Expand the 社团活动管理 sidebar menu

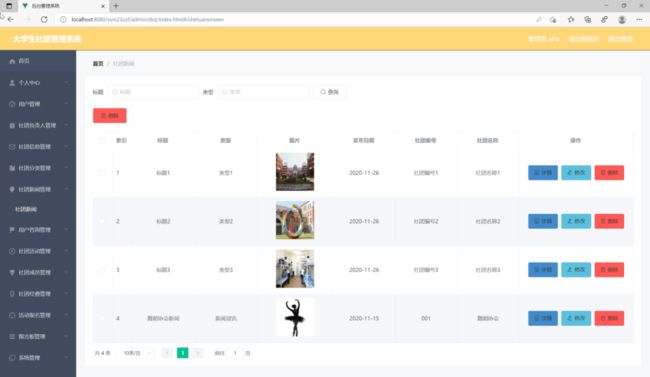click(38, 251)
